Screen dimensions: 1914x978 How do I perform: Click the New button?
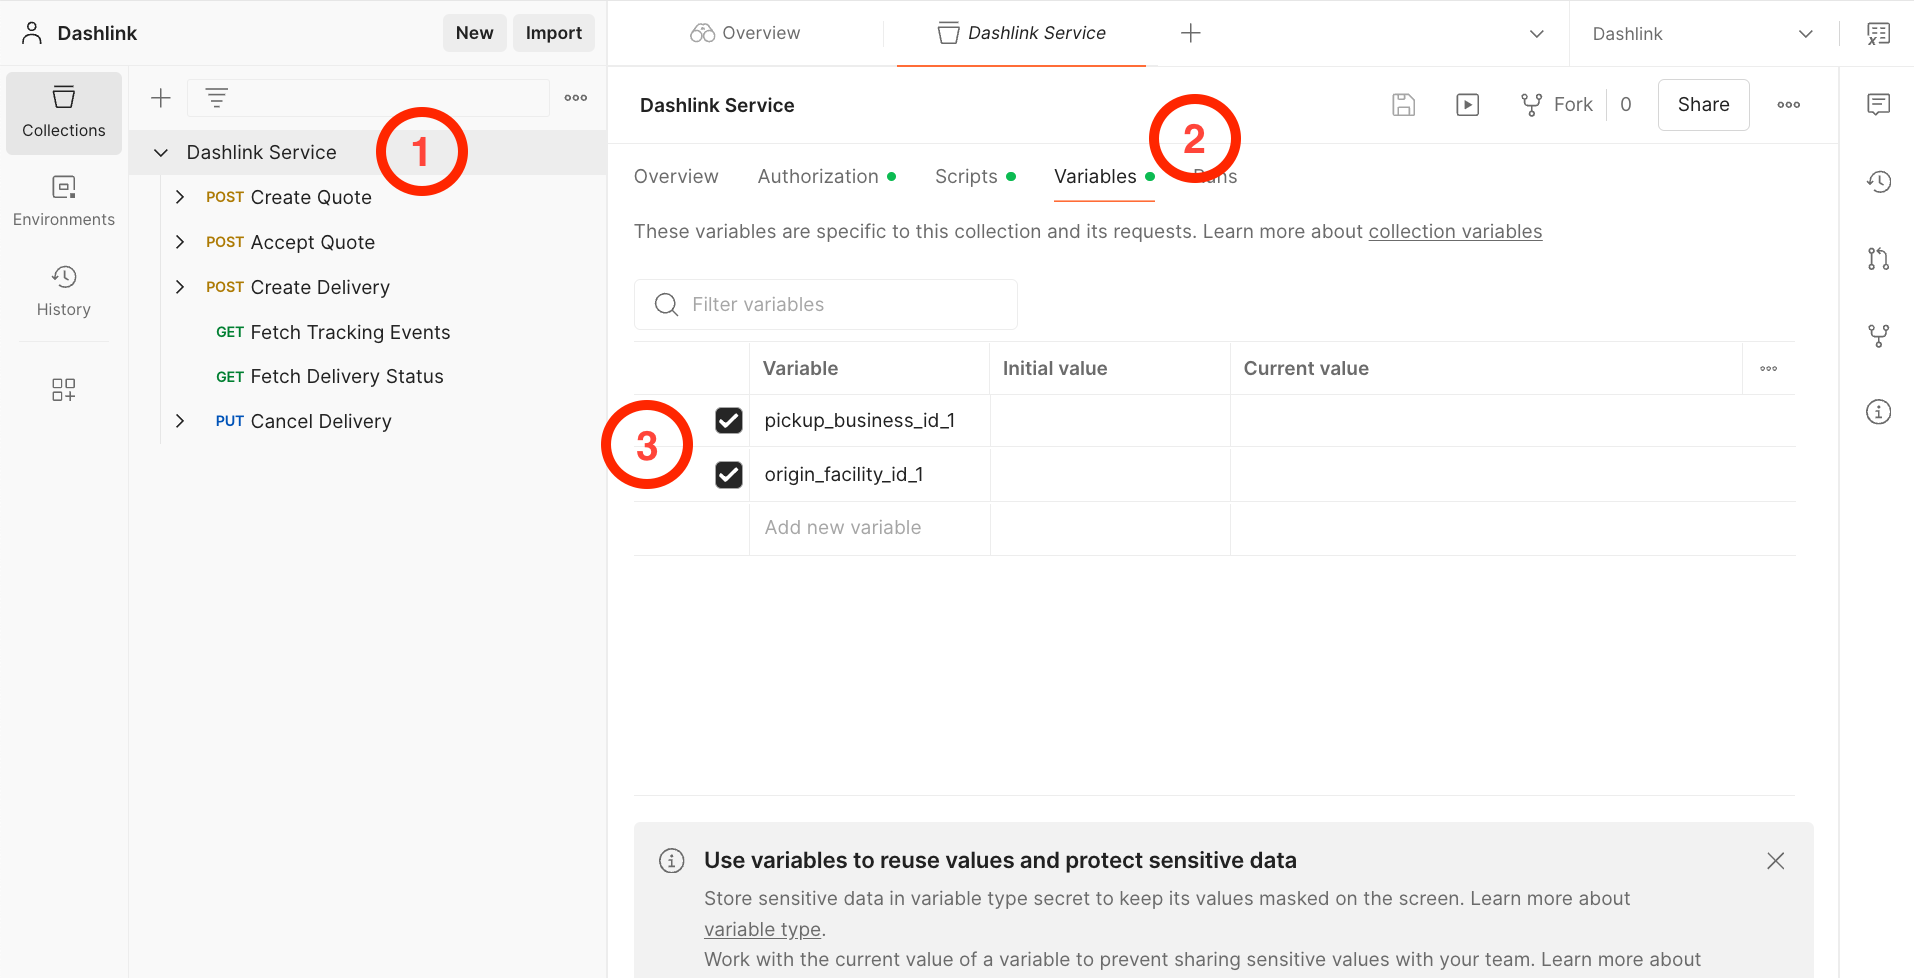(475, 33)
